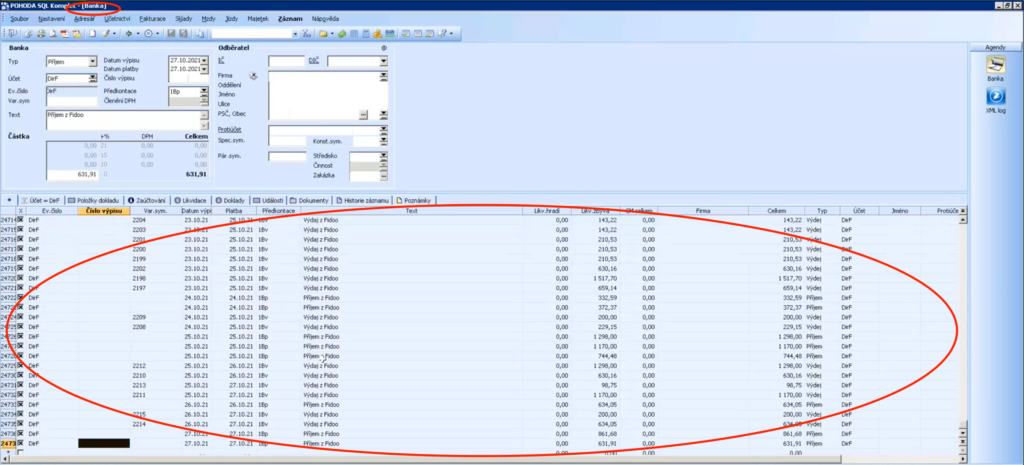Open the DIČ dropdown

coord(383,61)
